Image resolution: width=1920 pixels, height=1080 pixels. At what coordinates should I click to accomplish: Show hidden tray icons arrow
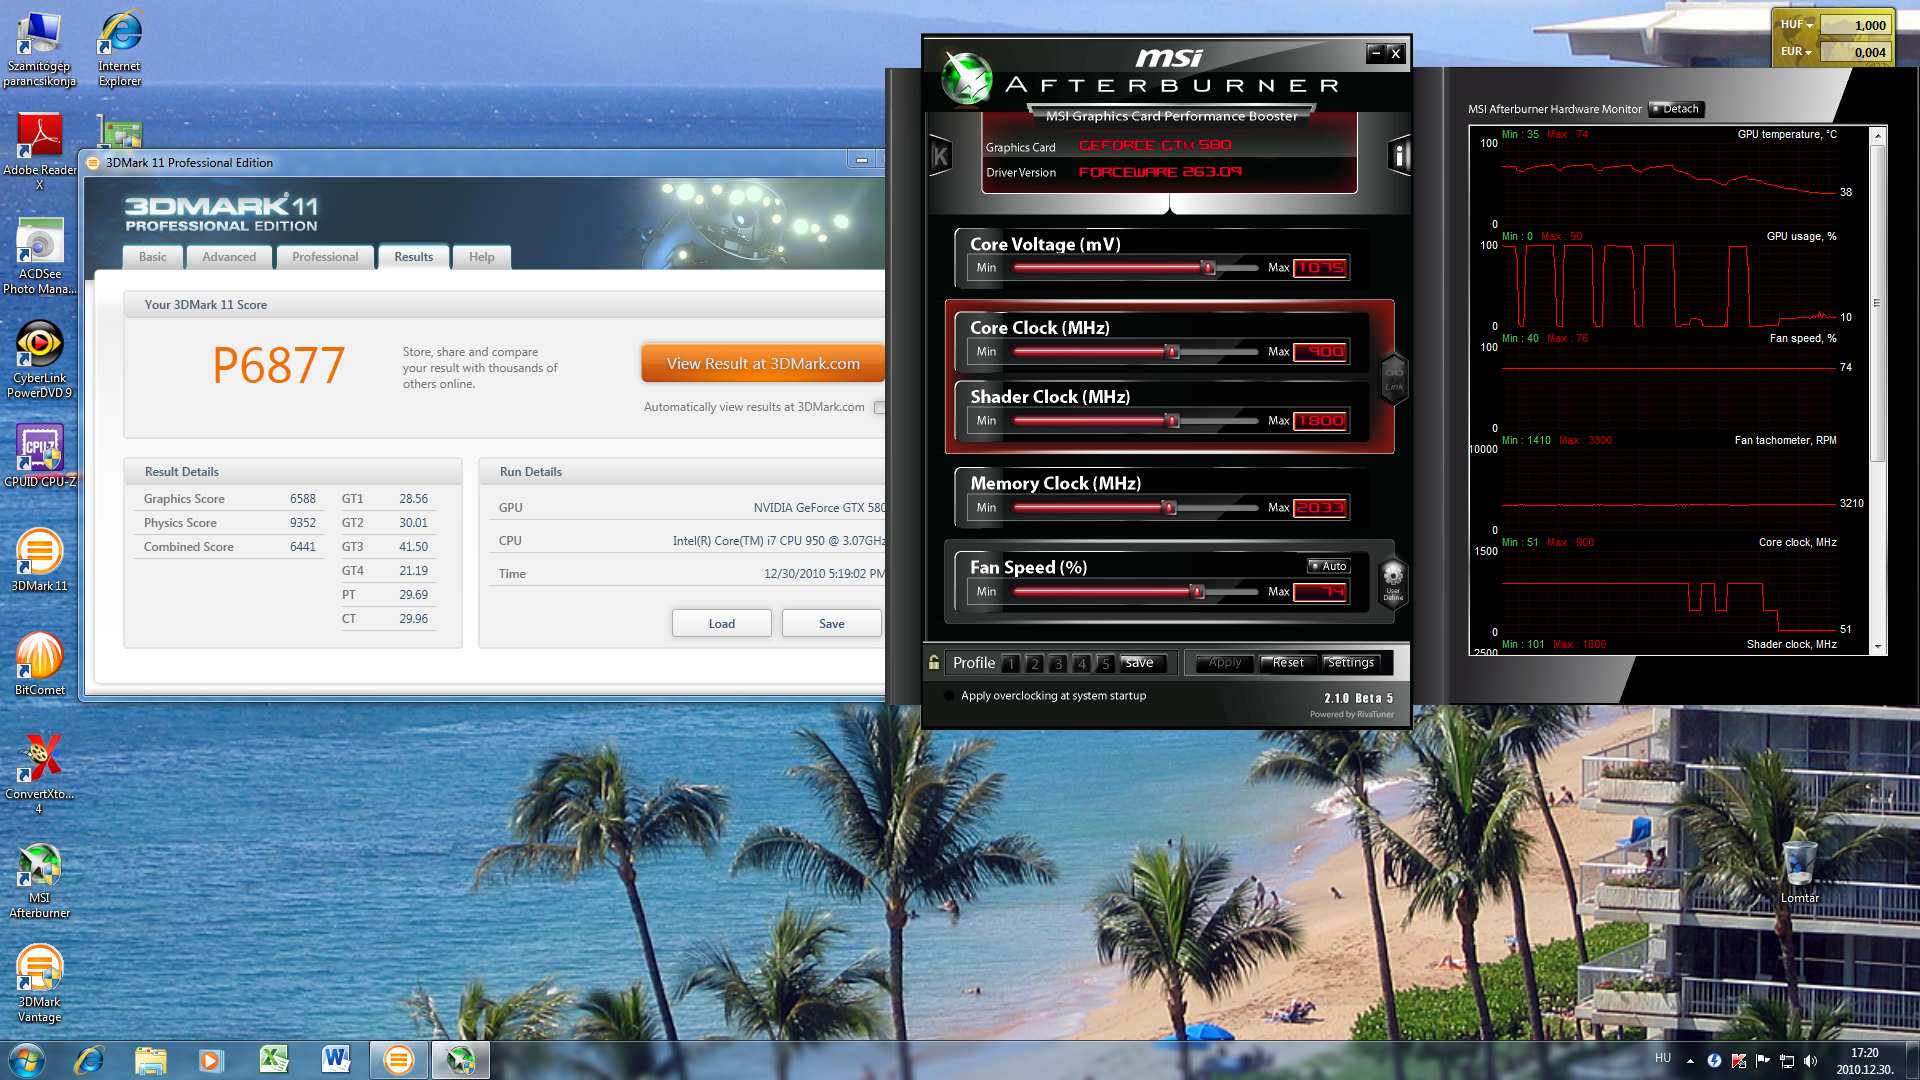point(1690,1060)
